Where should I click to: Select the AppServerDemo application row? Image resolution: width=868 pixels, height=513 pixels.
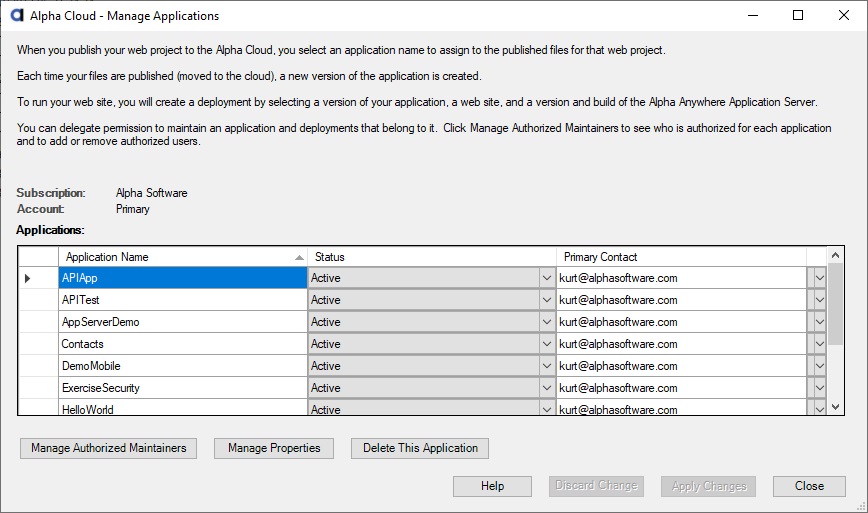pyautogui.click(x=183, y=322)
